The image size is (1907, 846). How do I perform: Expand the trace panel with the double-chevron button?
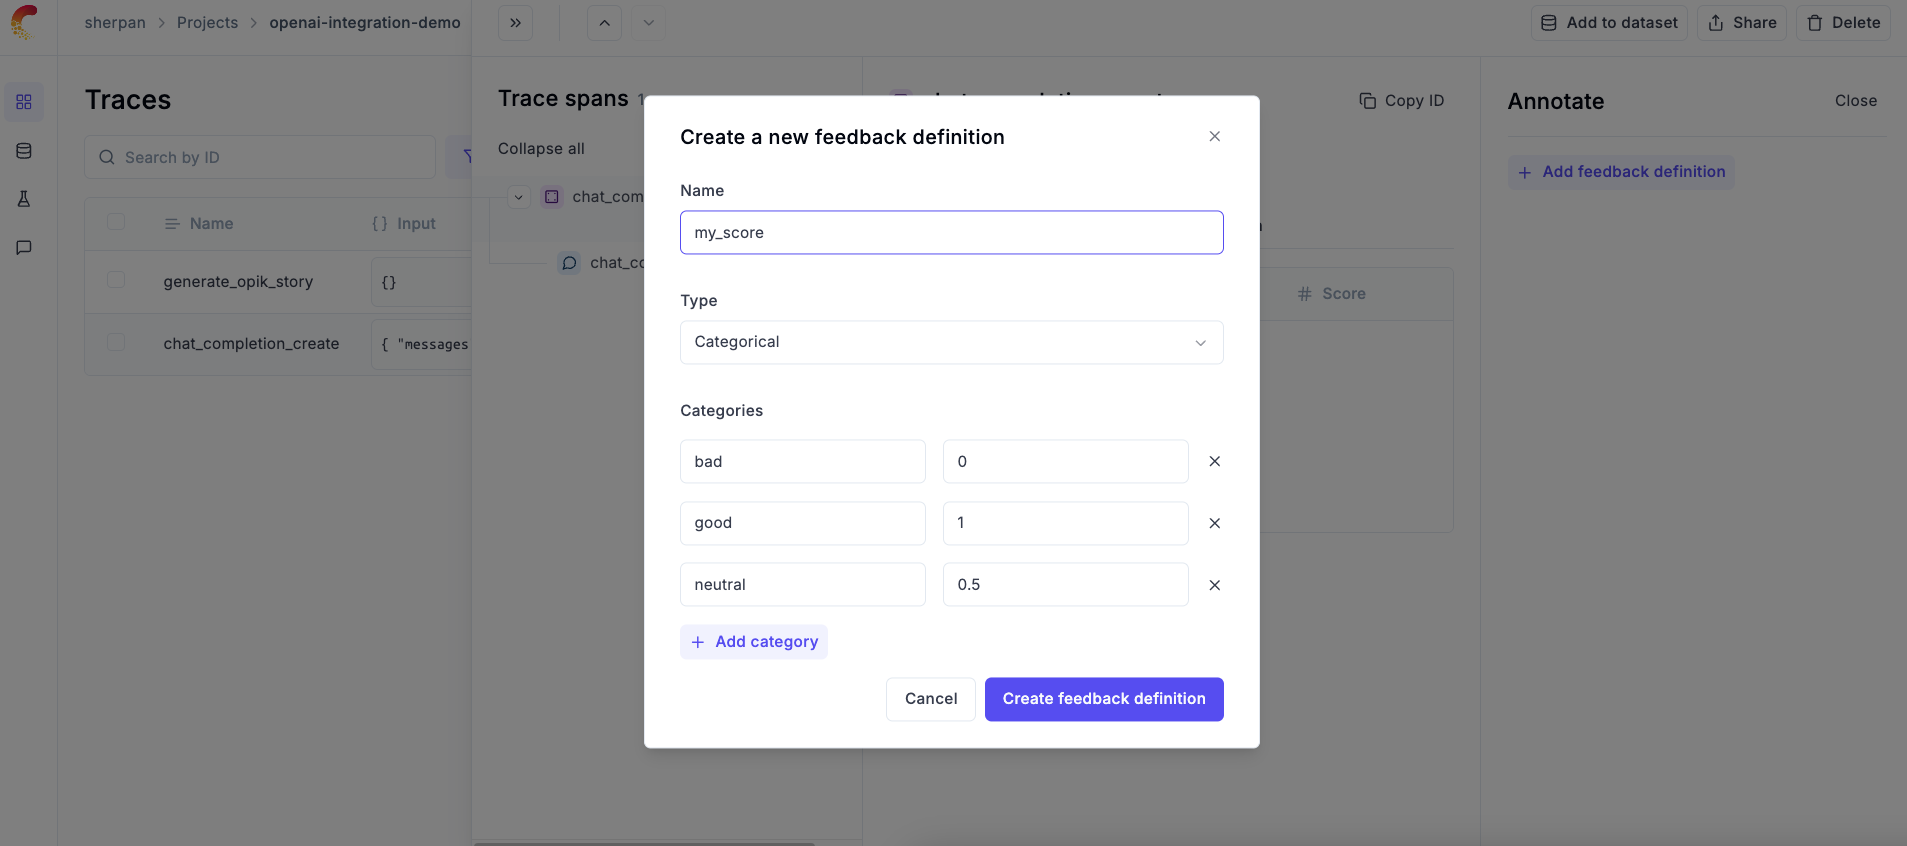point(514,22)
